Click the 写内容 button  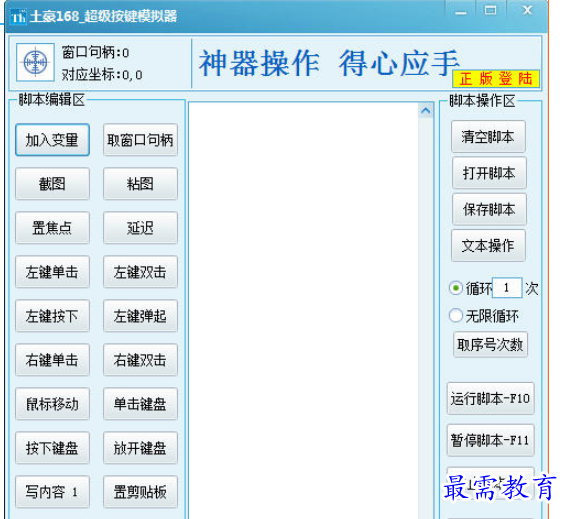(x=52, y=492)
